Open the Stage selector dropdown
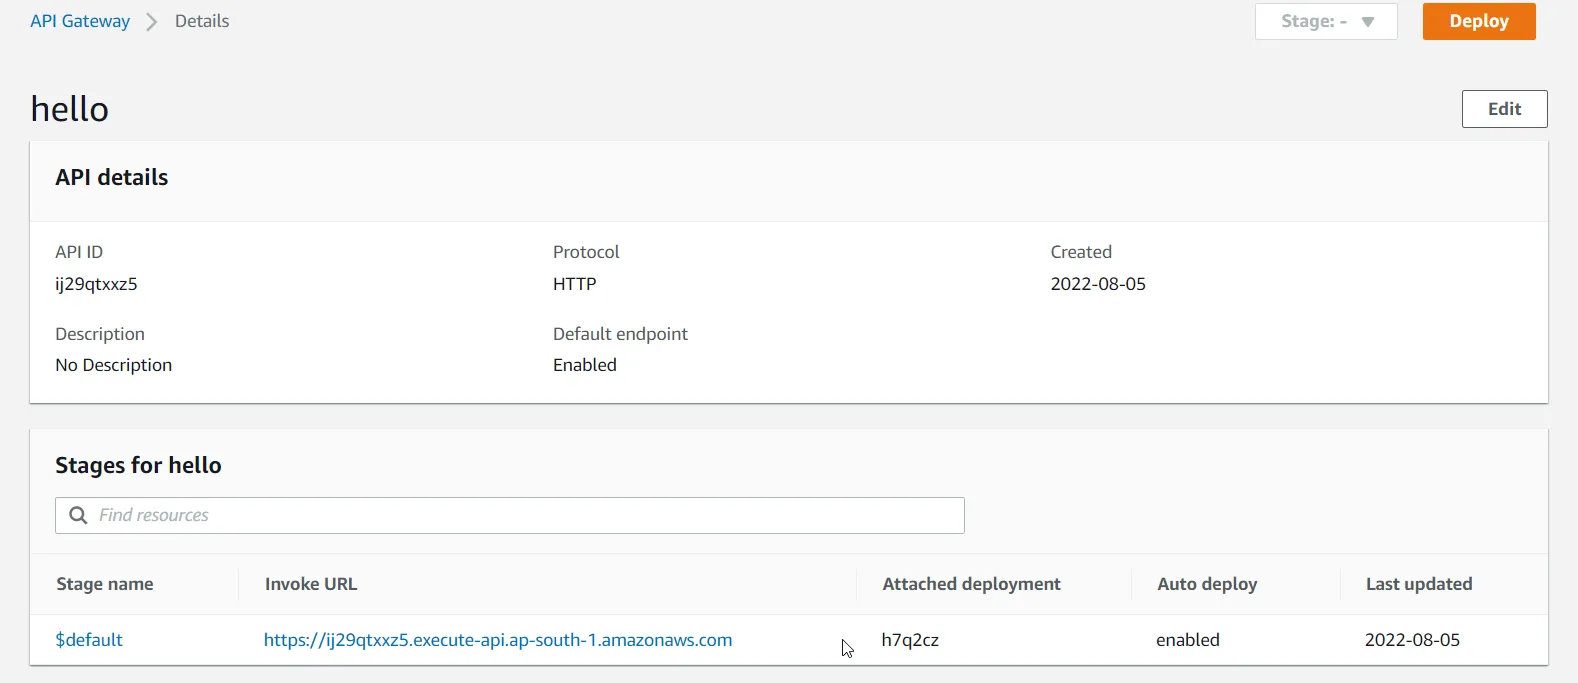 point(1326,21)
